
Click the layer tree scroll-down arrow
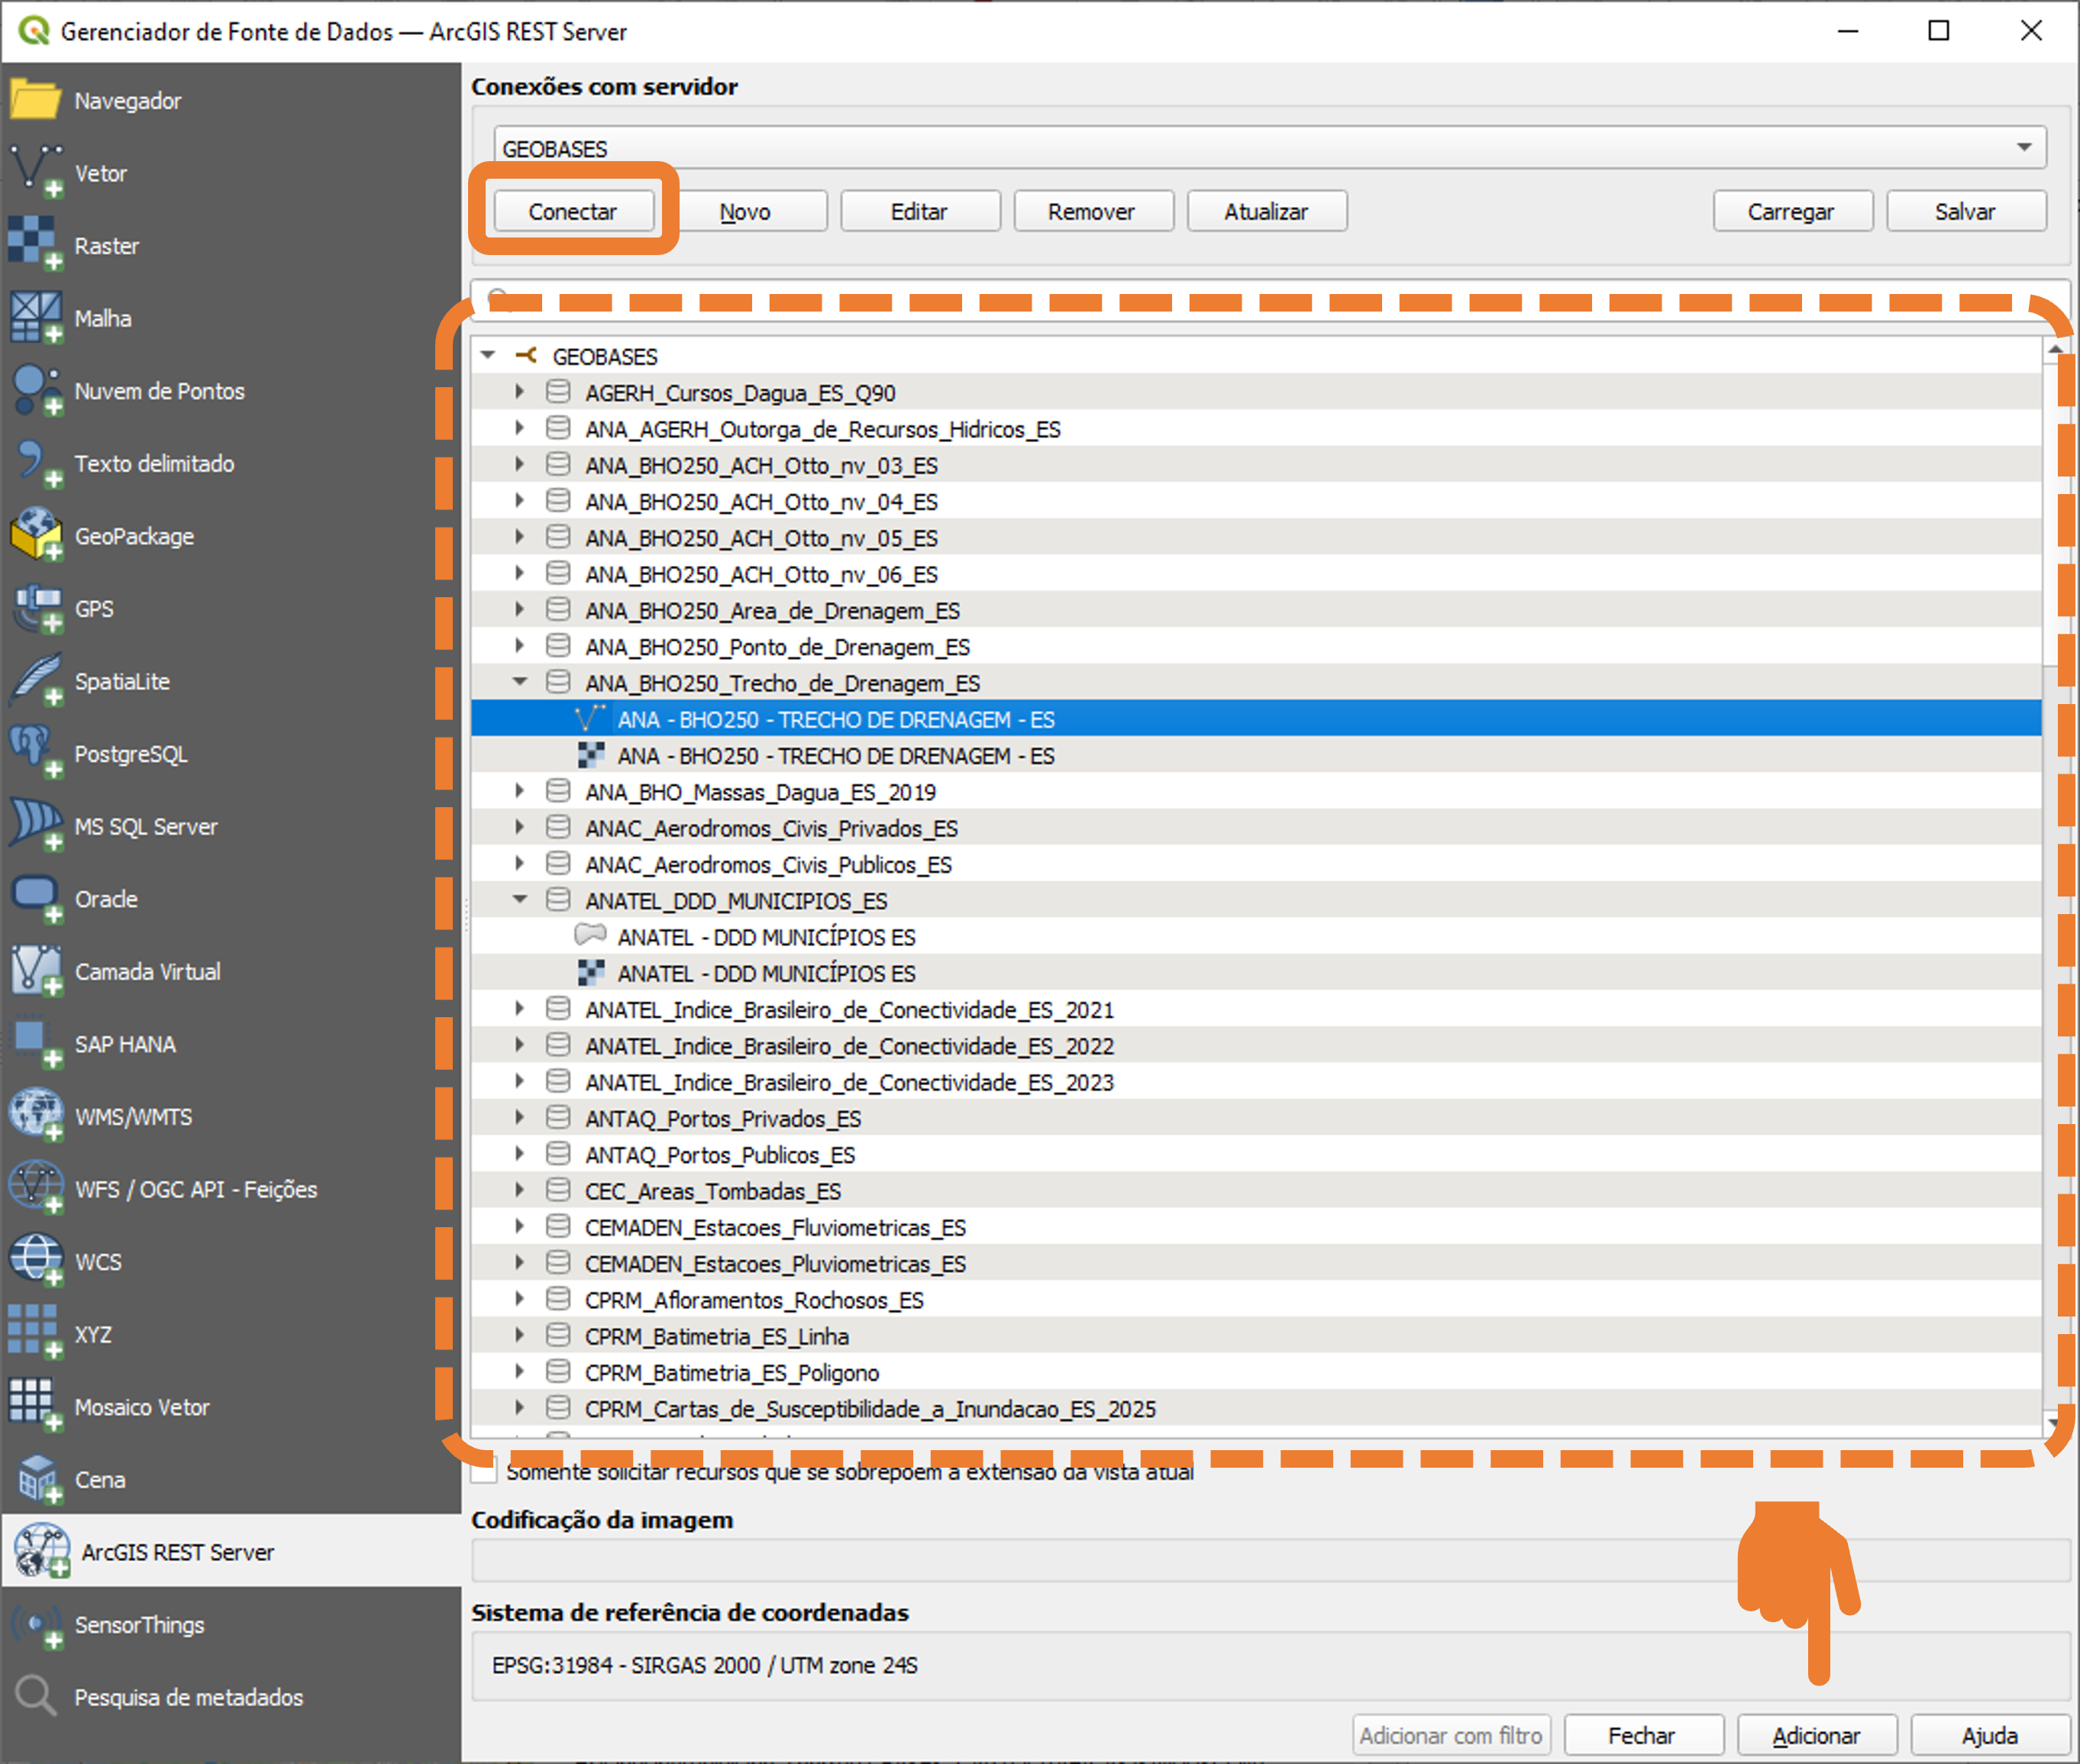tap(2053, 1422)
